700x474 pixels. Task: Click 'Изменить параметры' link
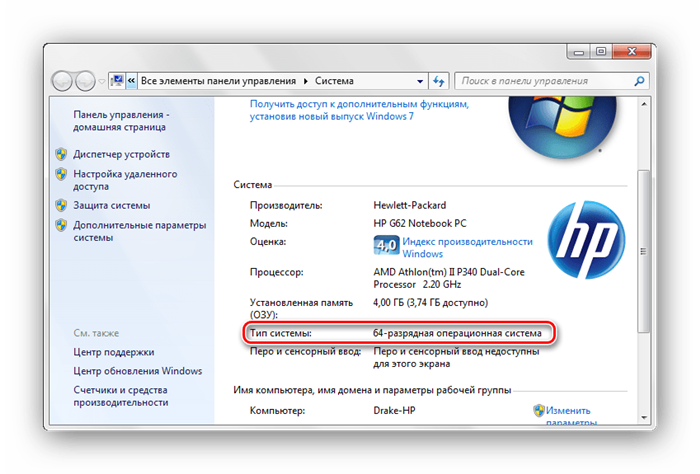point(571,416)
